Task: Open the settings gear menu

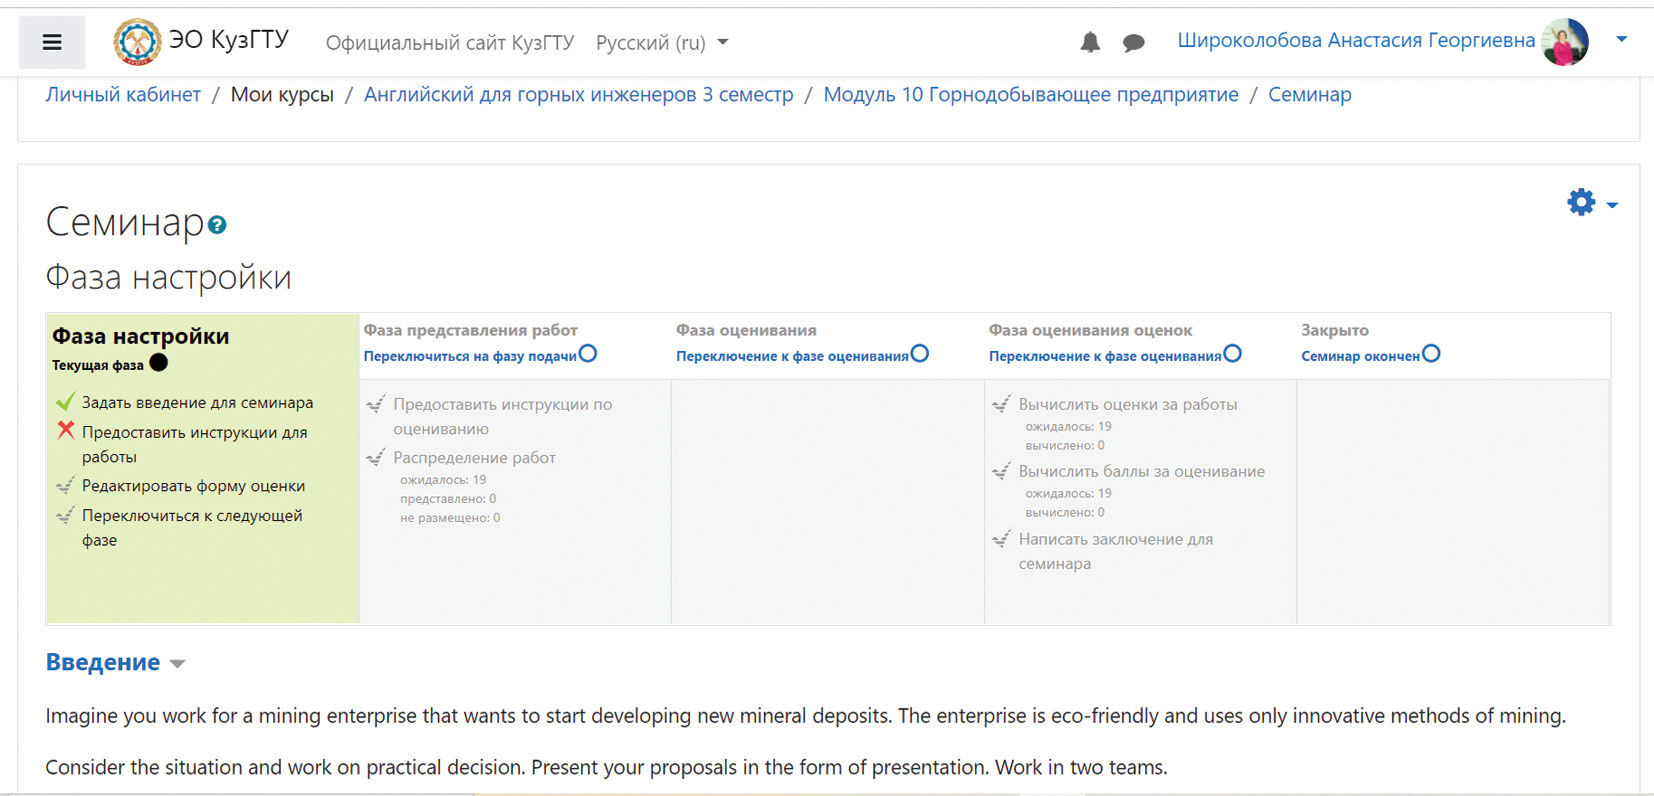Action: coord(1581,203)
